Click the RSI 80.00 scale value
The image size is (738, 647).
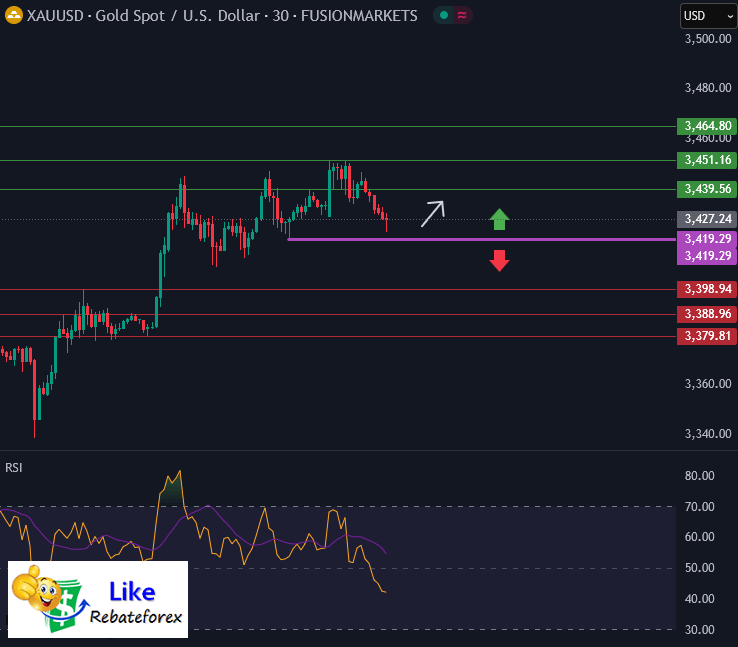(699, 476)
